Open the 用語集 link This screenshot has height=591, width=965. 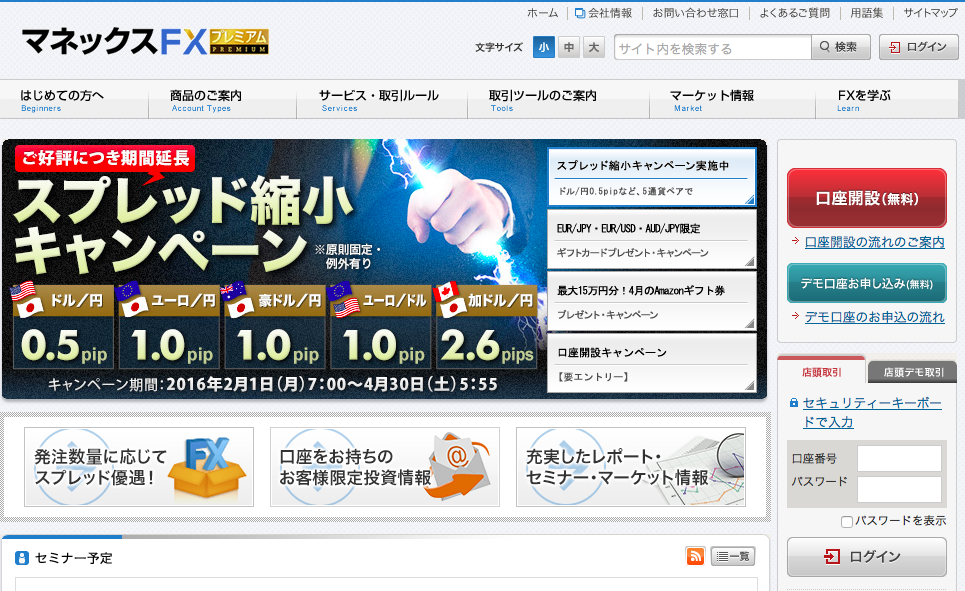click(867, 13)
